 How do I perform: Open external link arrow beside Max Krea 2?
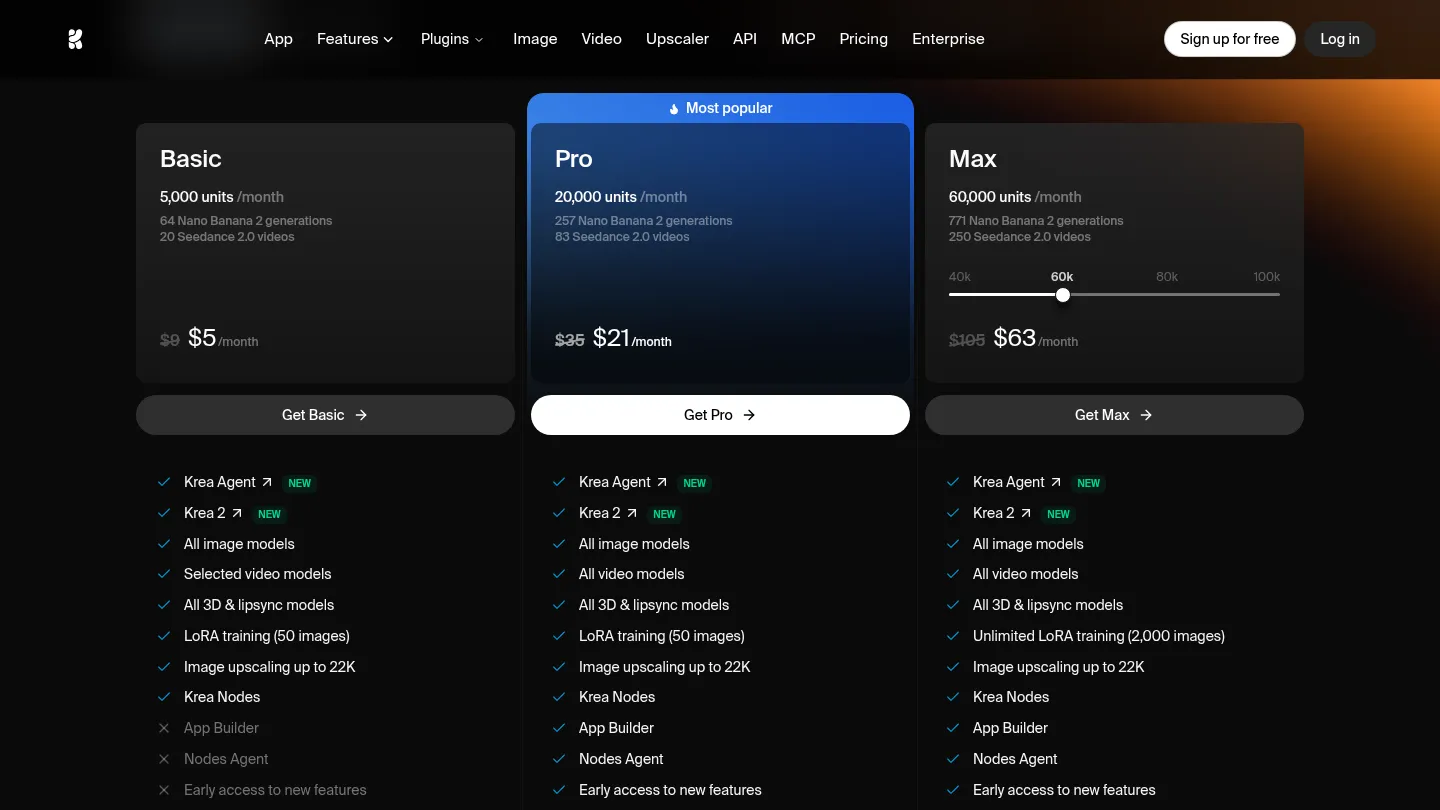pyautogui.click(x=1026, y=513)
